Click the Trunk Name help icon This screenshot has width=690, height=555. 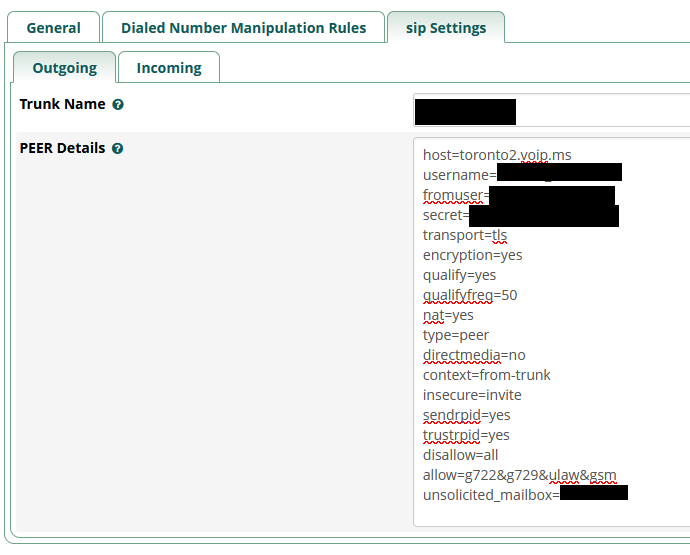pos(118,104)
